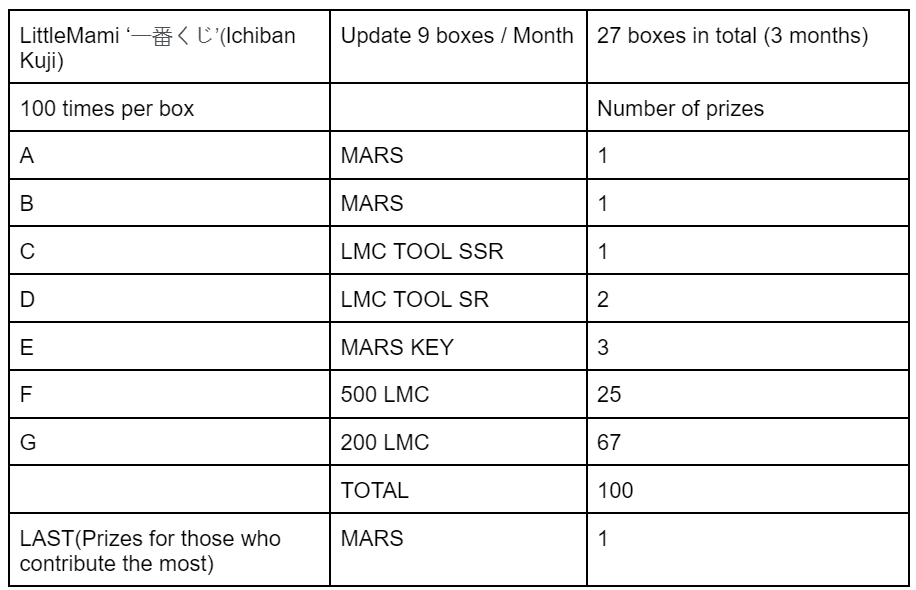Viewport: 916px width, 590px height.
Task: Click the MARS prize cell in row B
Action: pyautogui.click(x=458, y=203)
